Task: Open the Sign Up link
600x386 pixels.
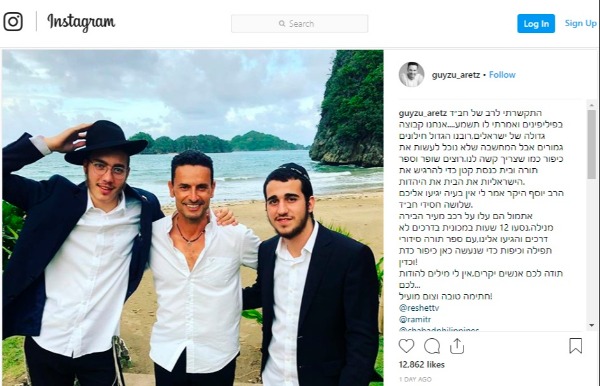Action: click(x=580, y=23)
